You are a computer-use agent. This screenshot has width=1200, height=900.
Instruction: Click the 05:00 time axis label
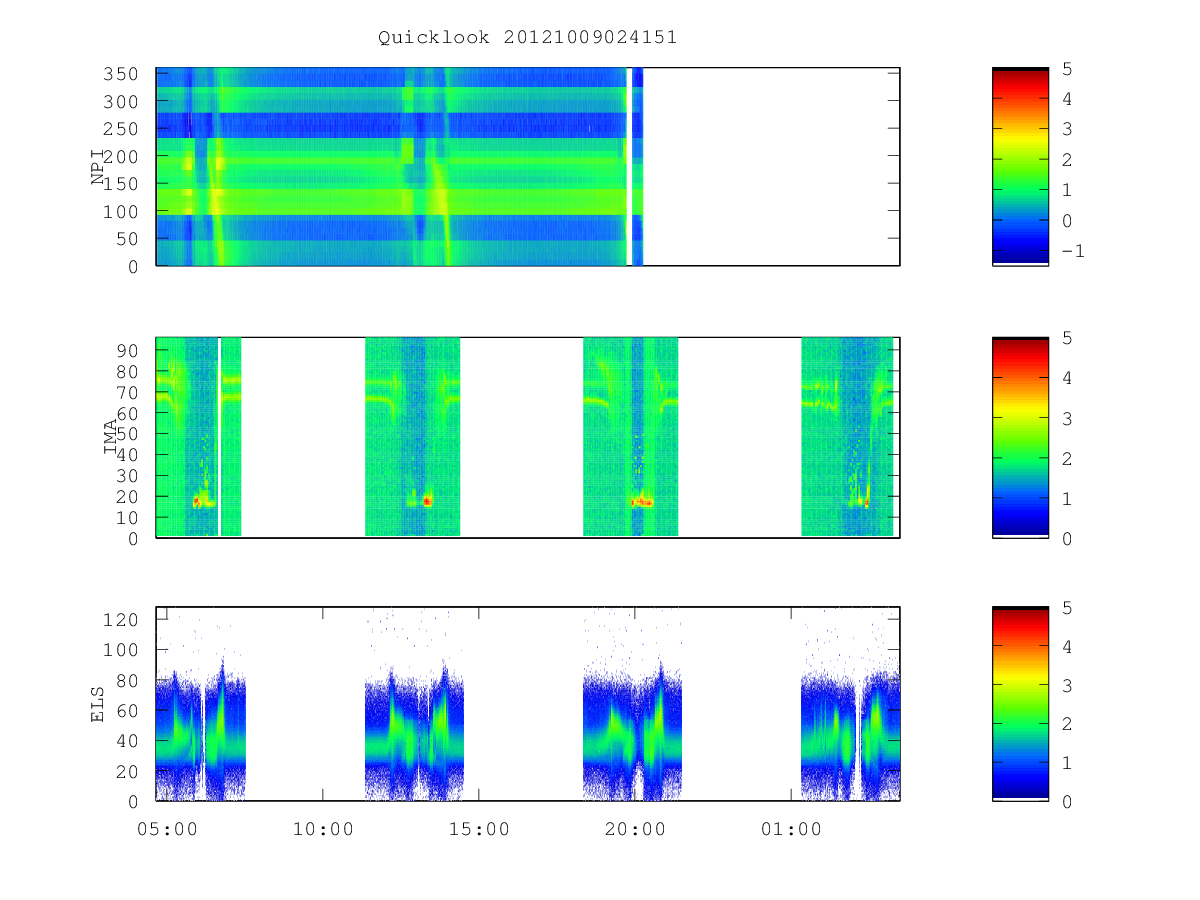167,829
